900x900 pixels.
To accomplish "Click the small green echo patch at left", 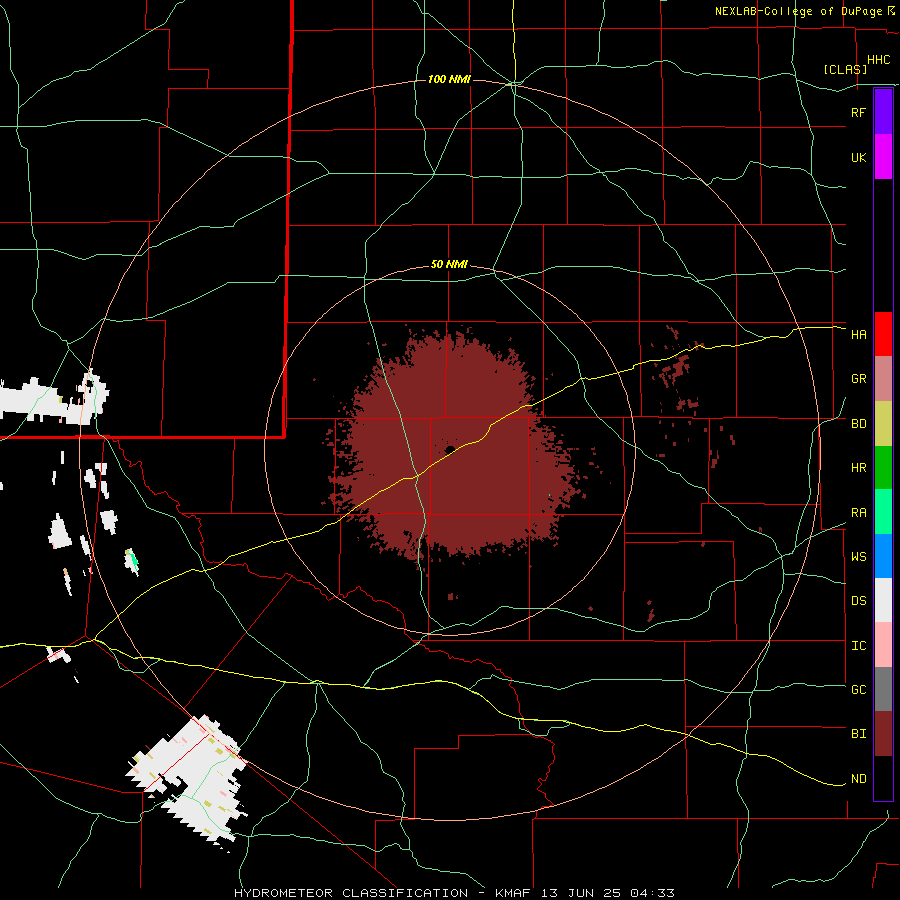I will pyautogui.click(x=133, y=561).
